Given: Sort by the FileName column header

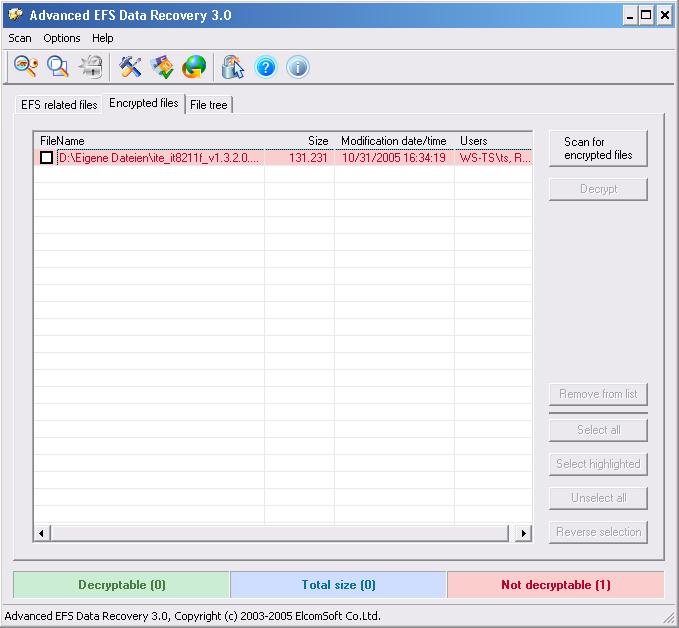Looking at the screenshot, I should pos(149,141).
